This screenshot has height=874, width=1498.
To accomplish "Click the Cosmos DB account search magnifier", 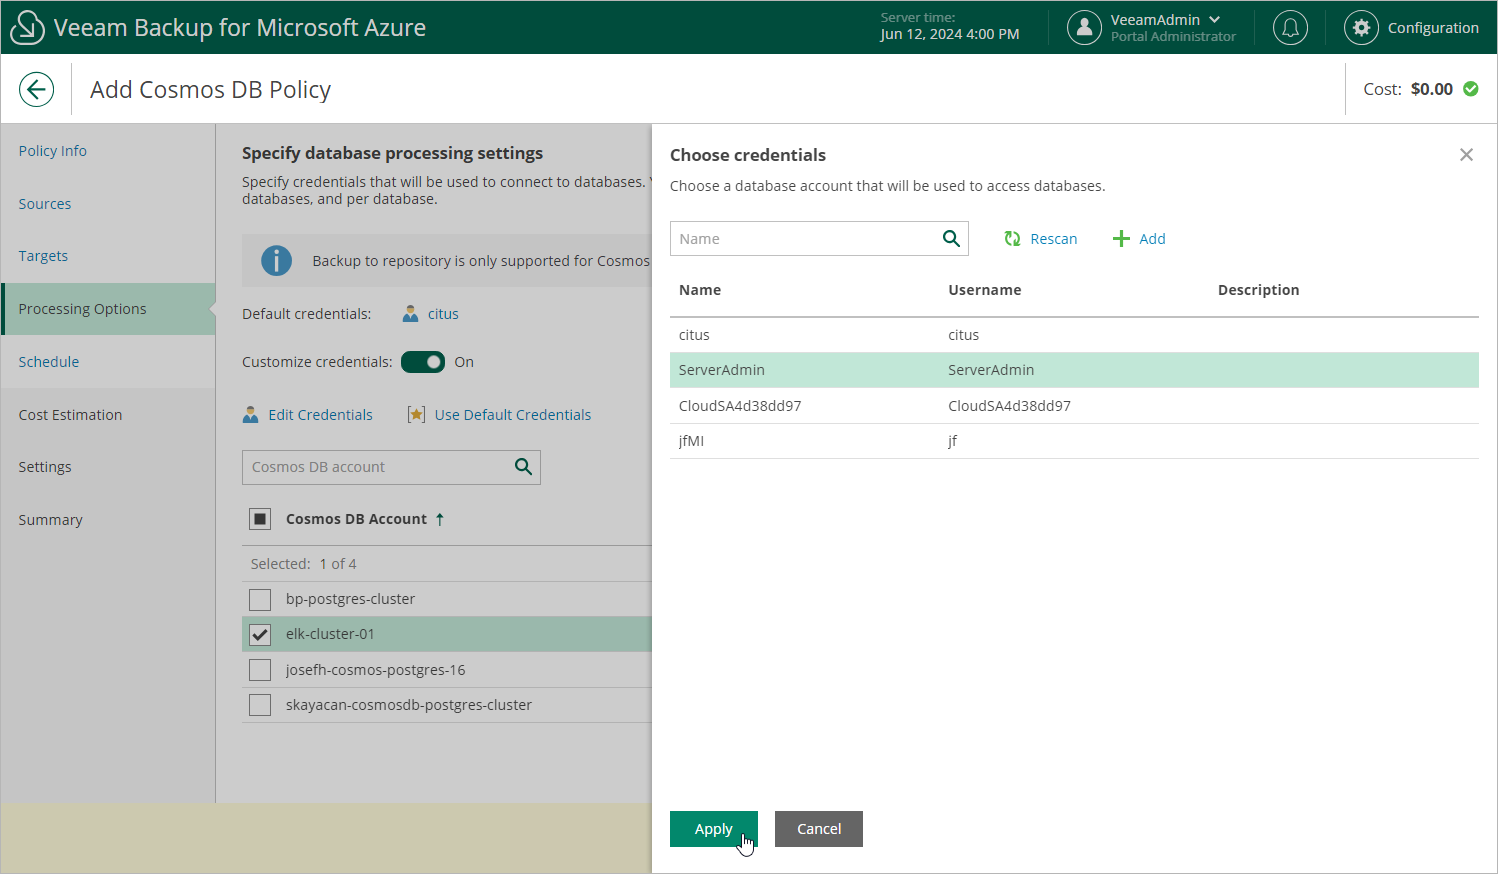I will (523, 467).
